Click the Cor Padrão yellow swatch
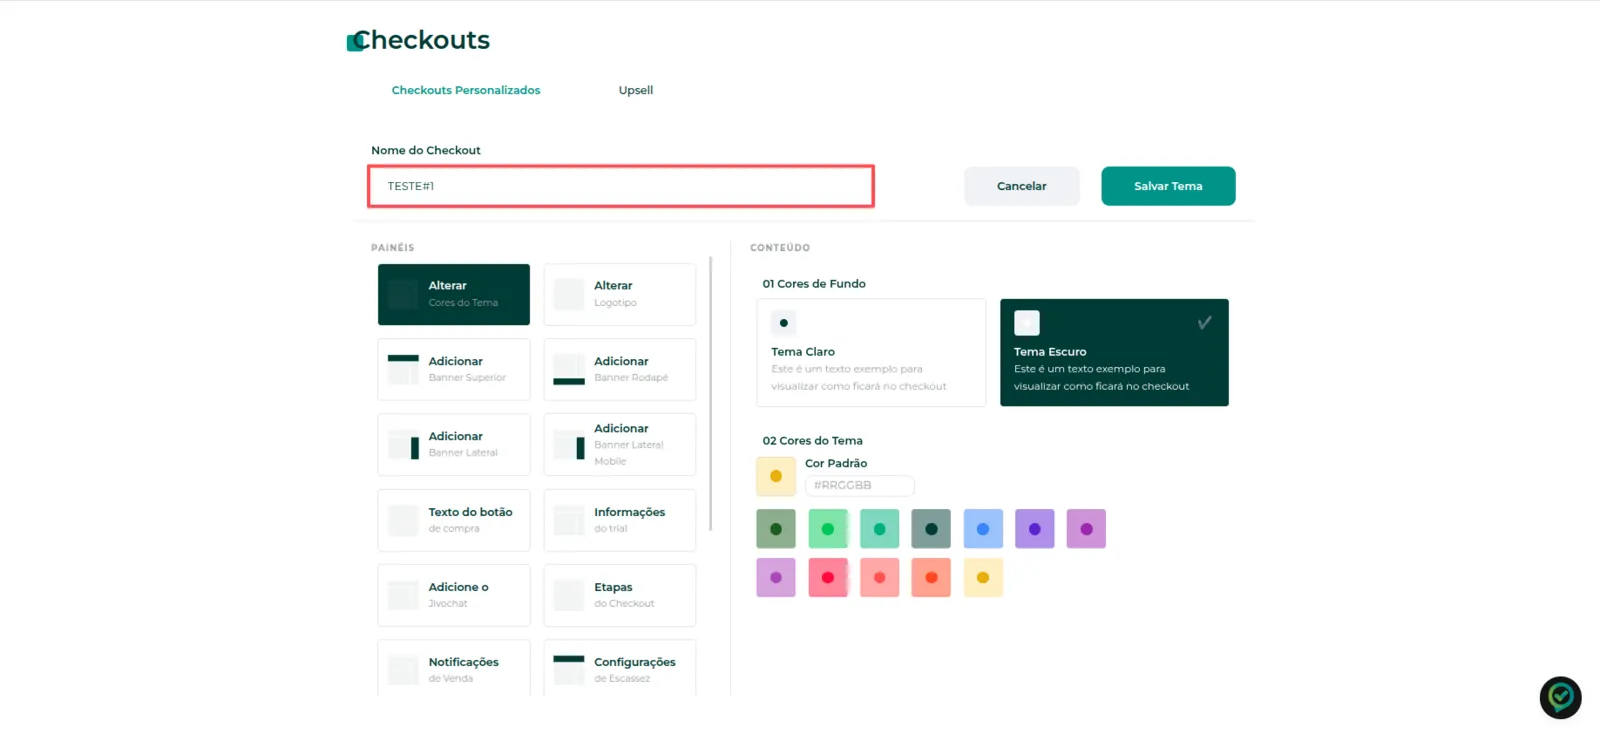This screenshot has height=734, width=1600. 776,476
